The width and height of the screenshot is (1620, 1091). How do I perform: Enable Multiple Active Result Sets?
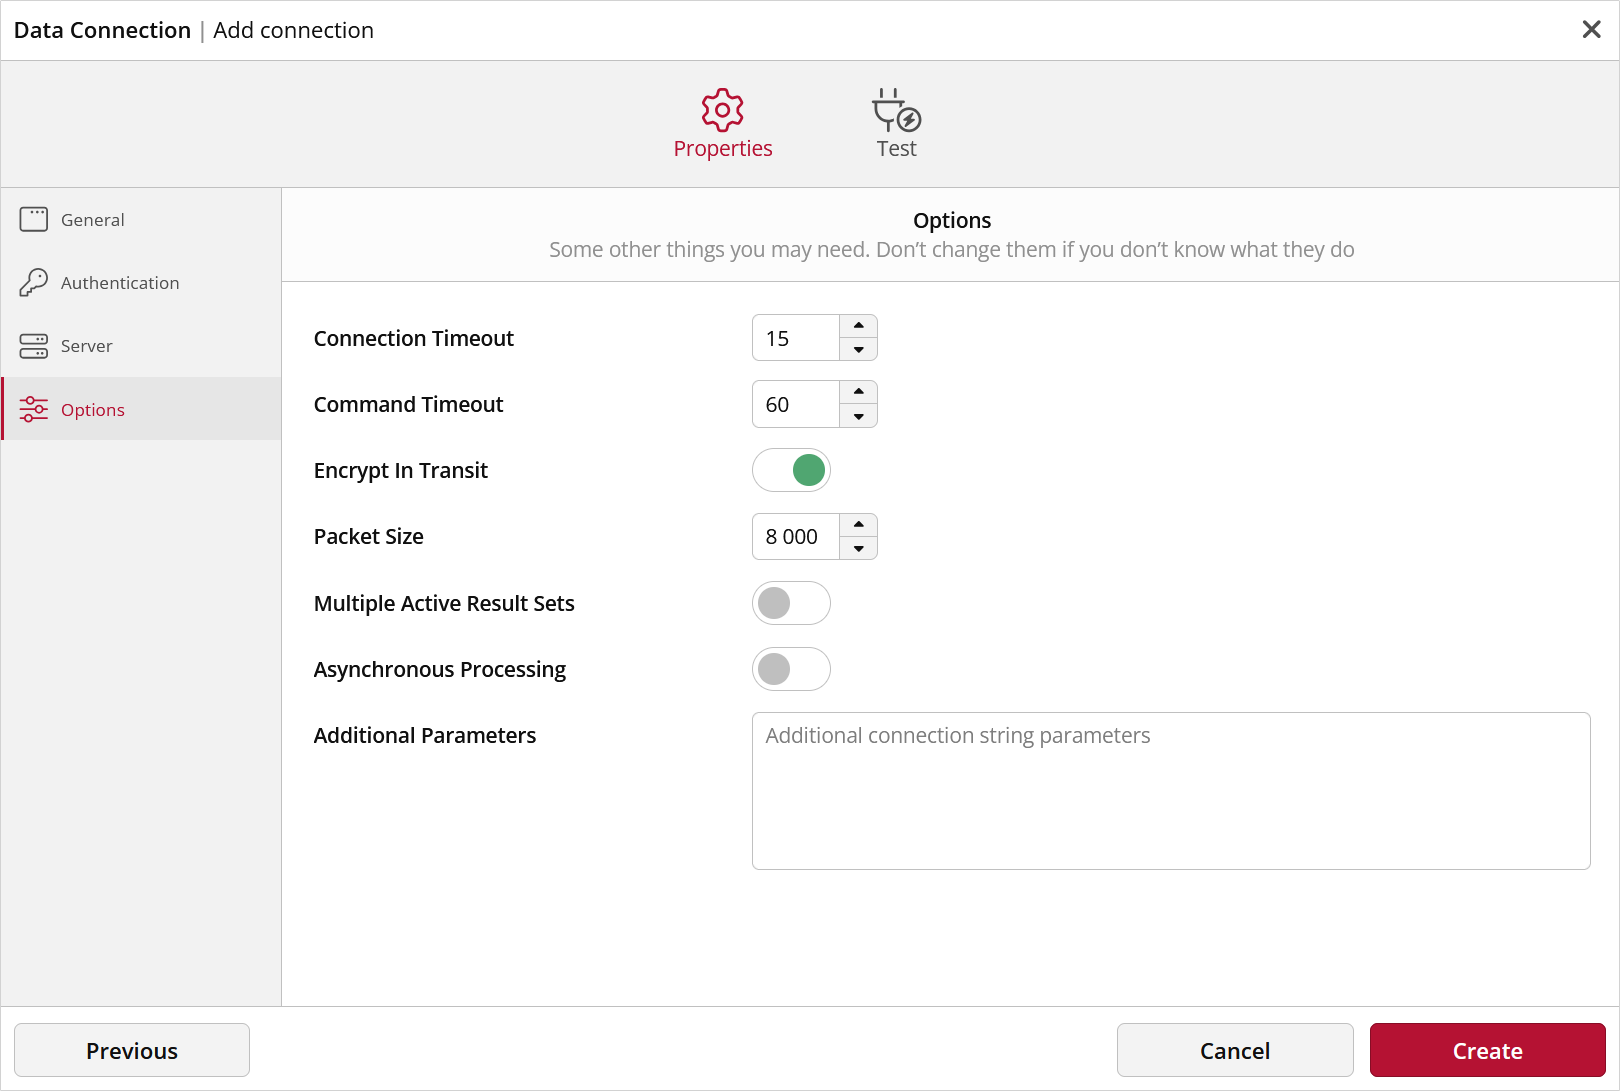791,603
